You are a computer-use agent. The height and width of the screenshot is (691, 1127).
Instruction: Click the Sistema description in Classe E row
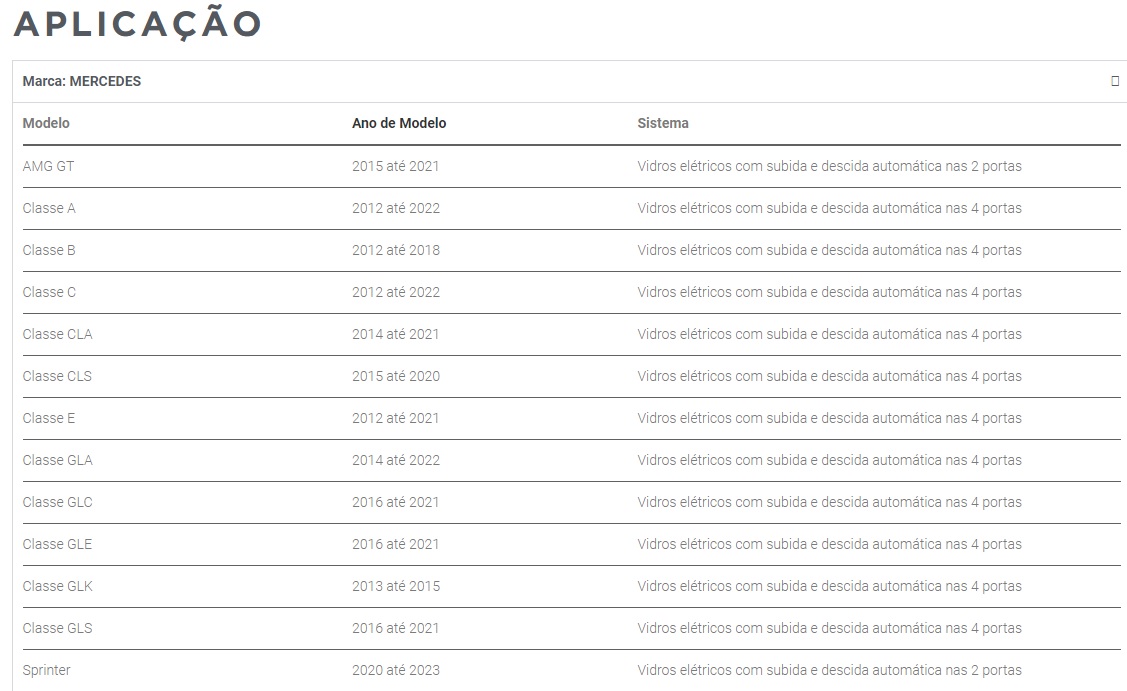pos(829,418)
